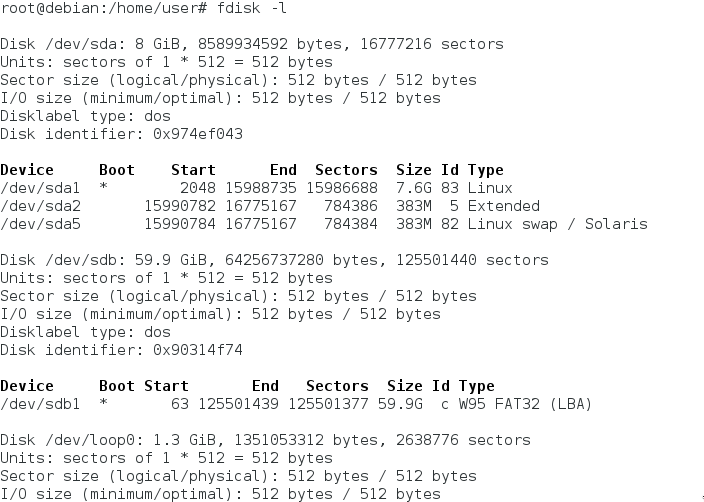The image size is (704, 502).
Task: Select the /dev/sda2 device entry
Action: pos(36,206)
